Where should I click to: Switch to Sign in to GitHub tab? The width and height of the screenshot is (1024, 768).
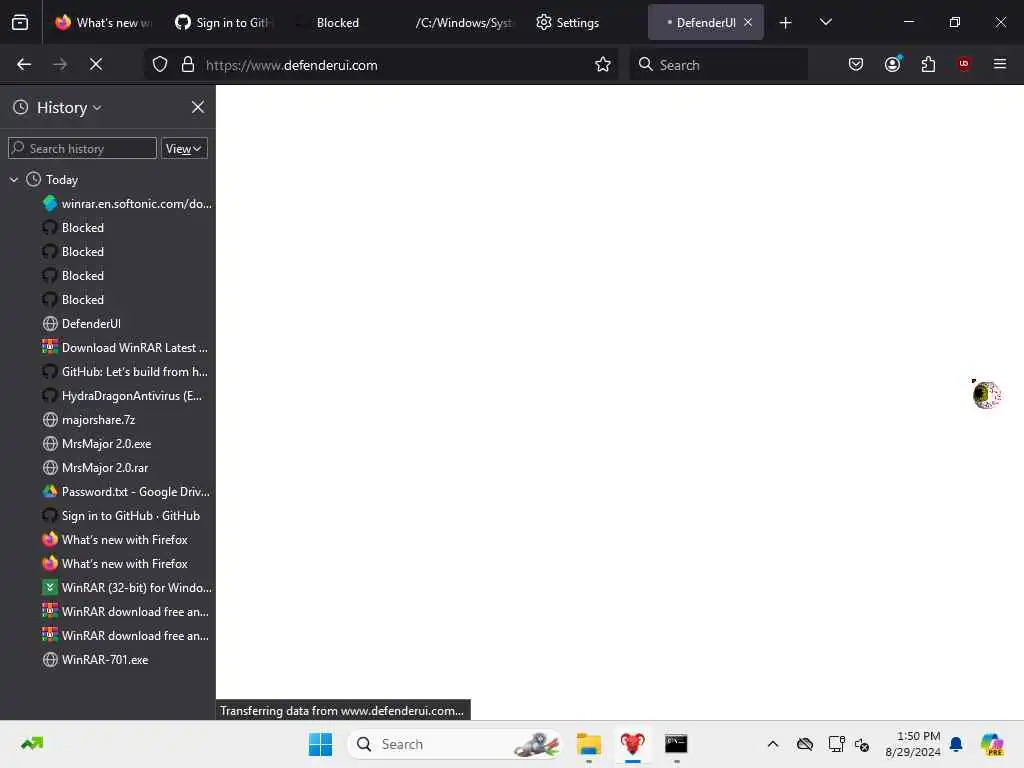point(224,22)
